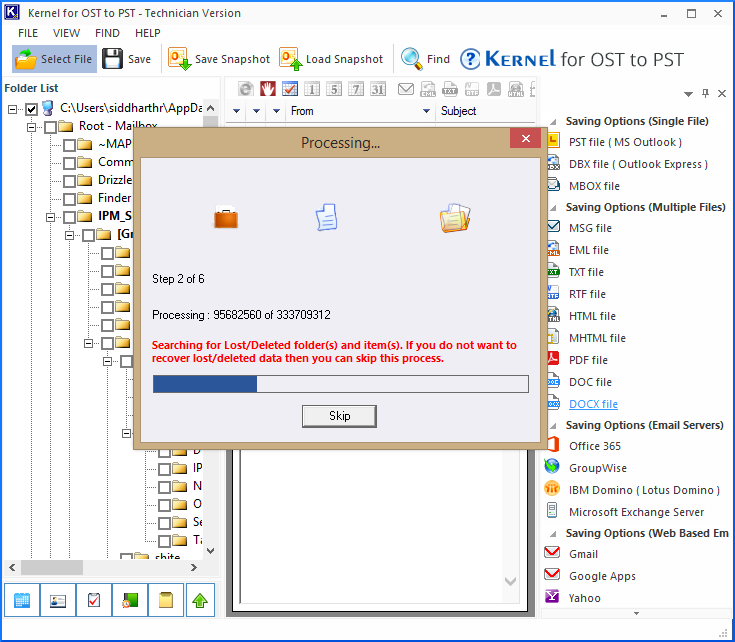
Task: Check the ~MAP folder checkbox
Action: 69,145
